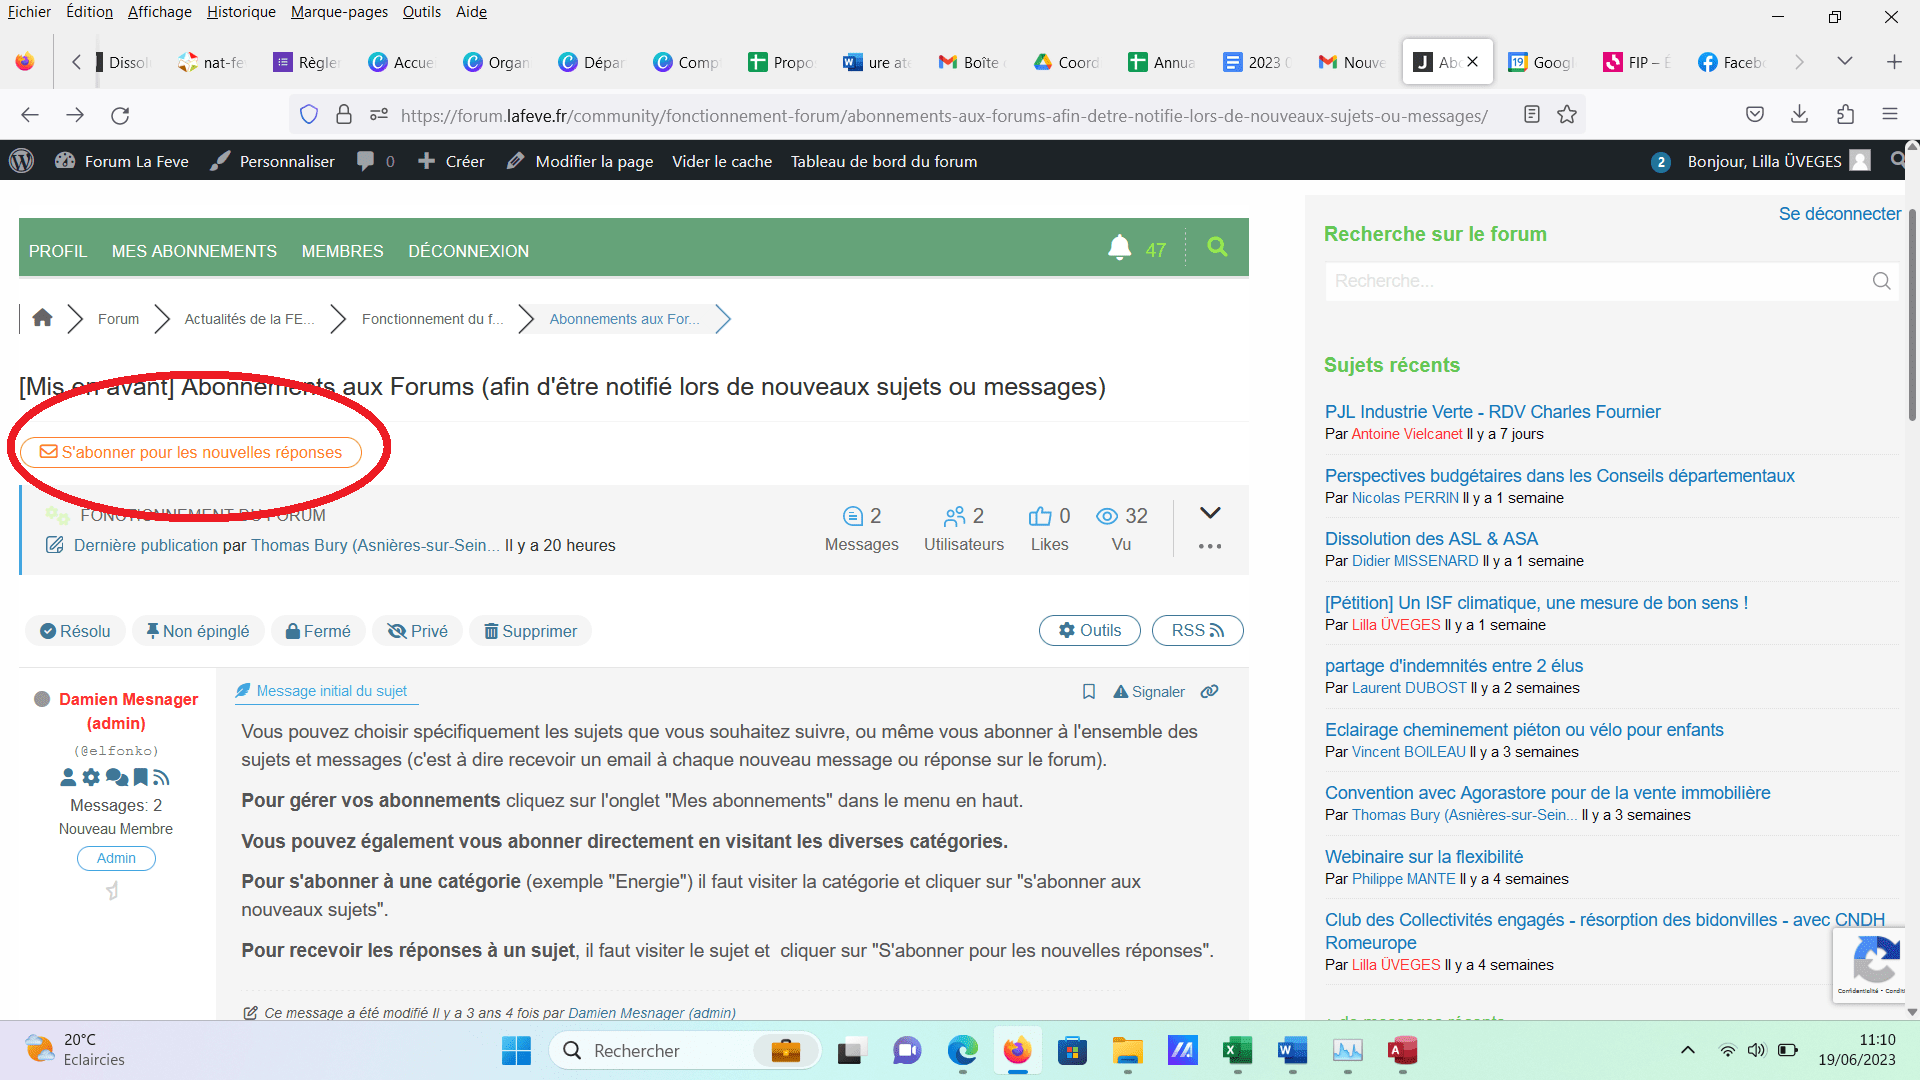Open the forum search magnifier icon
The width and height of the screenshot is (1920, 1080).
pos(1217,247)
